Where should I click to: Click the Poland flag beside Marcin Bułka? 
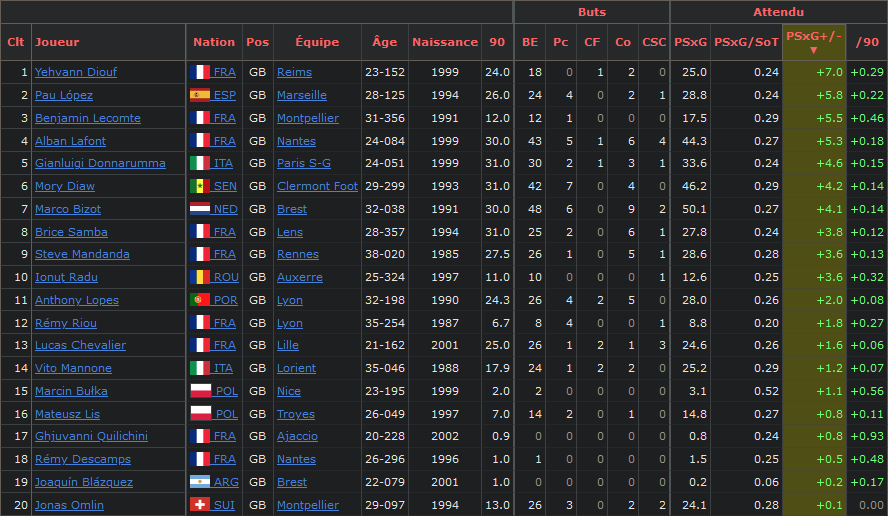point(201,391)
